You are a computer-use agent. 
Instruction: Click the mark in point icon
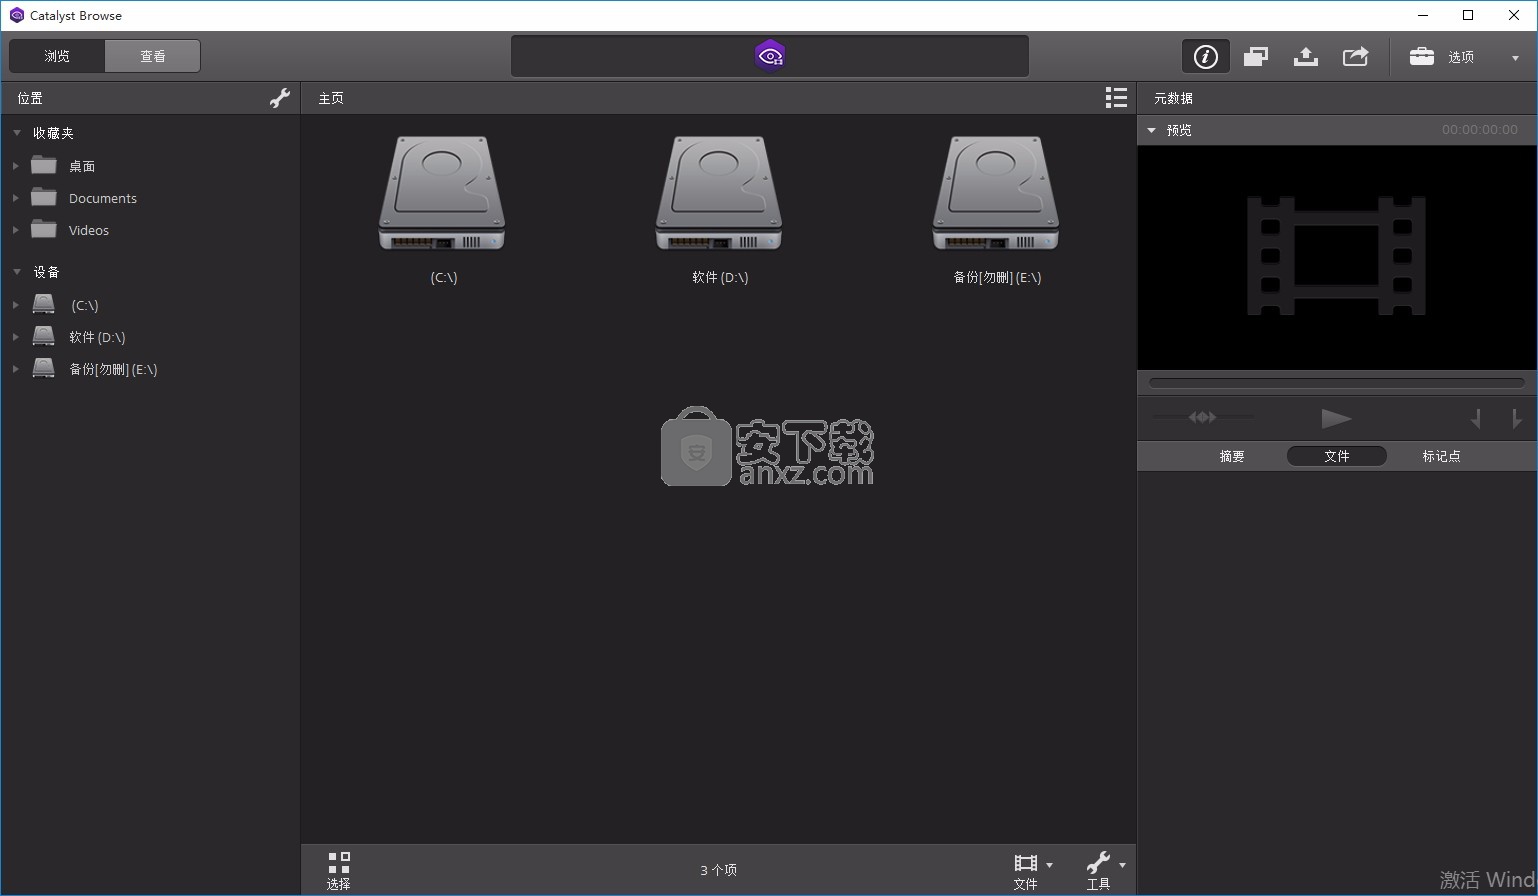coord(1476,419)
